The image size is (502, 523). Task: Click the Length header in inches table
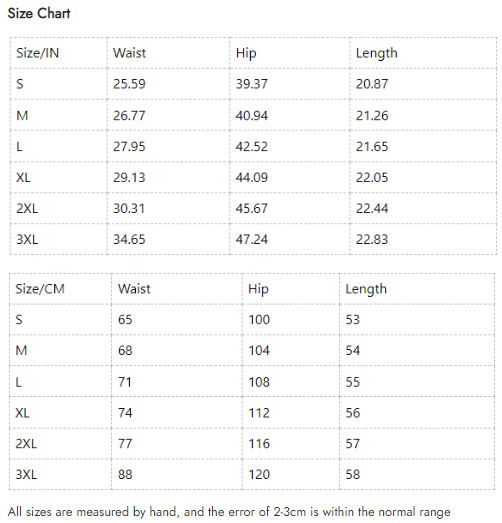tap(377, 53)
